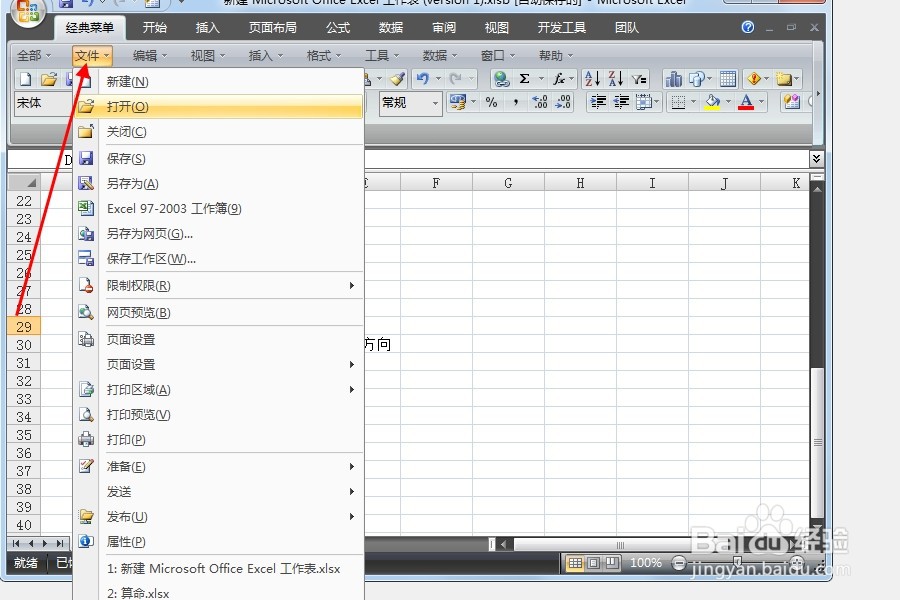
Task: Click the Office button orb
Action: 28,13
